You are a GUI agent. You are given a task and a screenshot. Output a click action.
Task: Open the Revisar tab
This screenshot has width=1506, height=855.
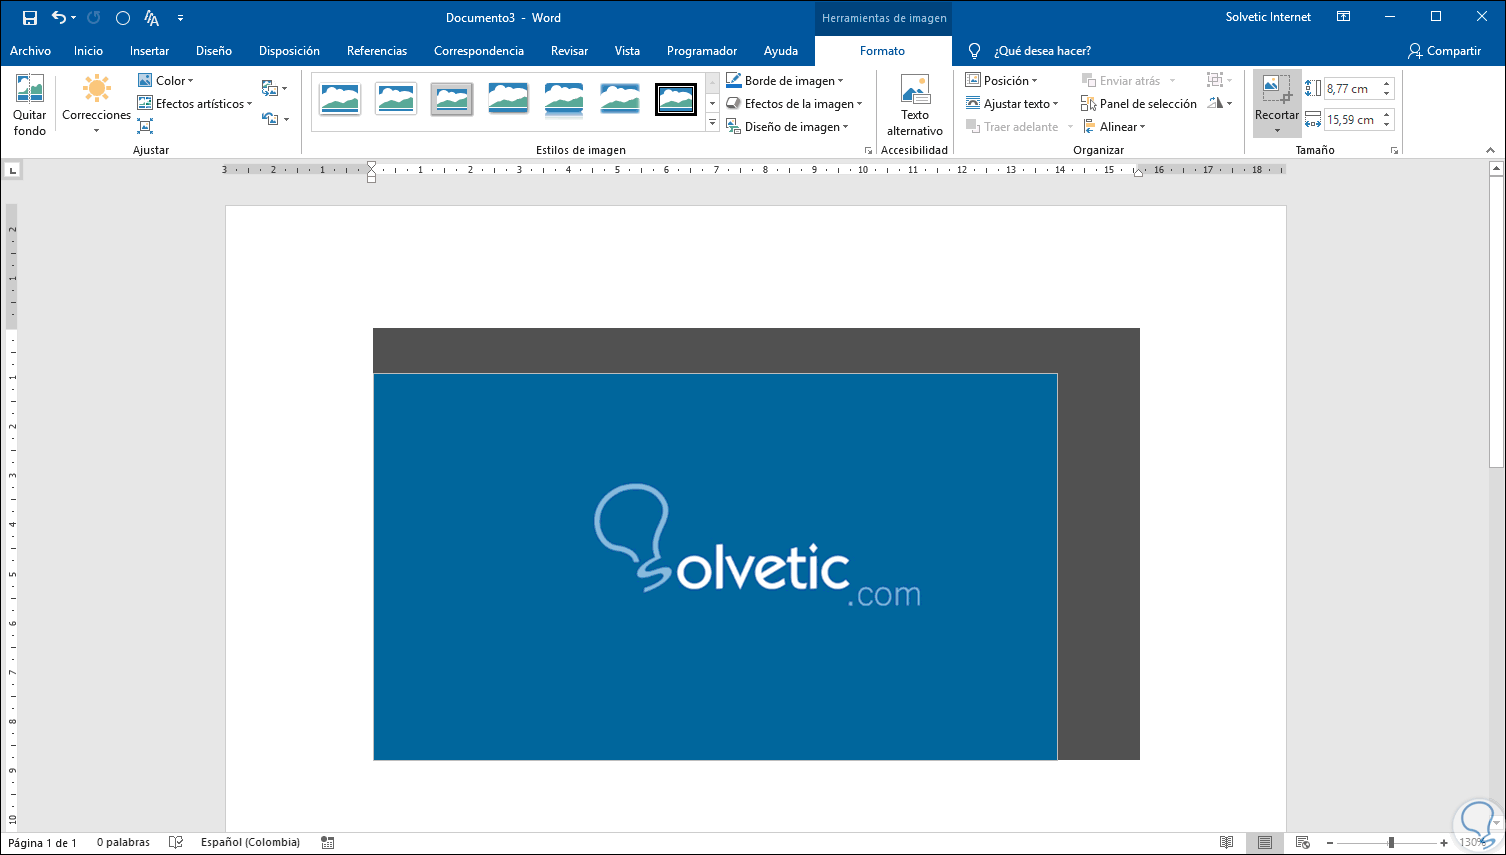569,51
